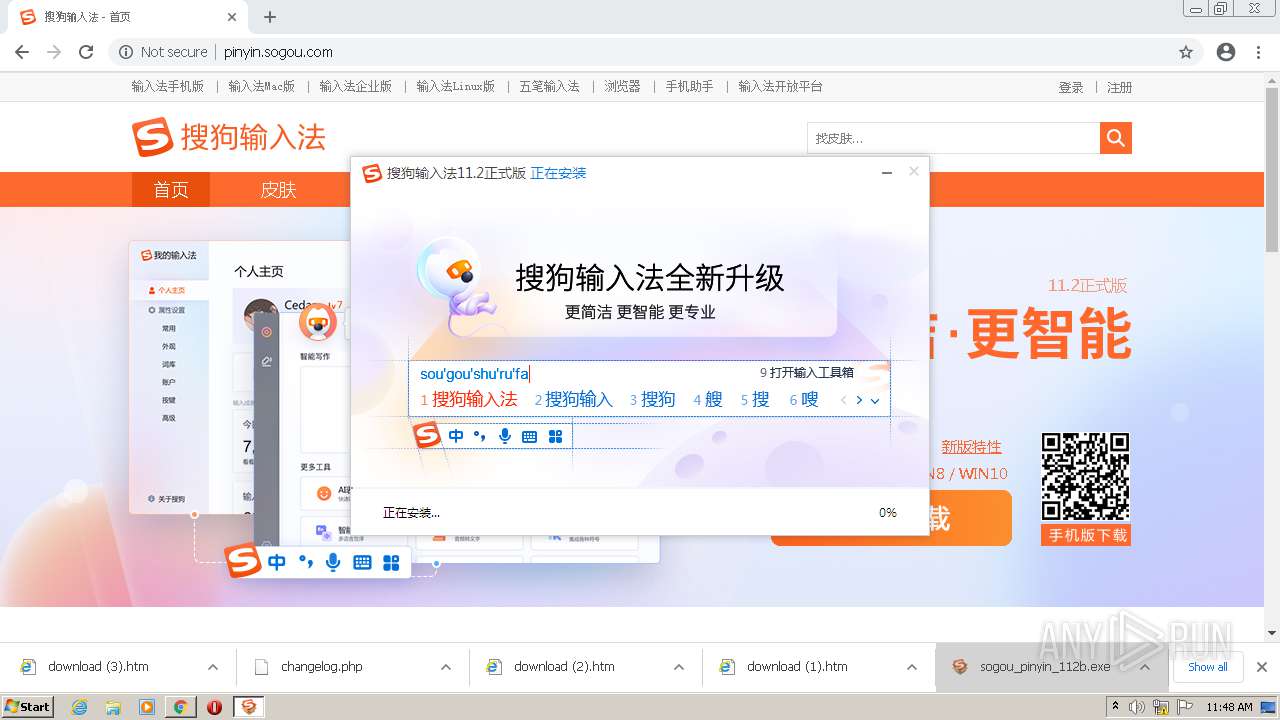The image size is (1280, 720).
Task: Click the pinyin composition text sou'gou'shu'ru'fa
Action: coord(474,374)
